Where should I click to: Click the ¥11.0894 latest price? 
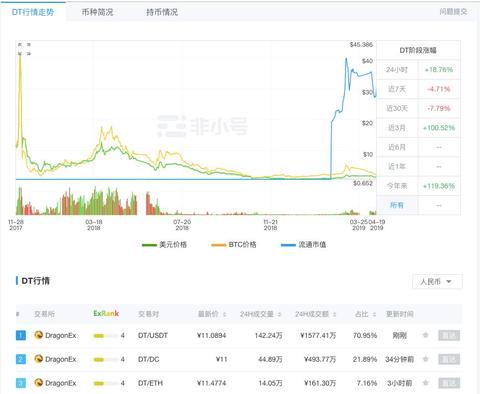[211, 335]
